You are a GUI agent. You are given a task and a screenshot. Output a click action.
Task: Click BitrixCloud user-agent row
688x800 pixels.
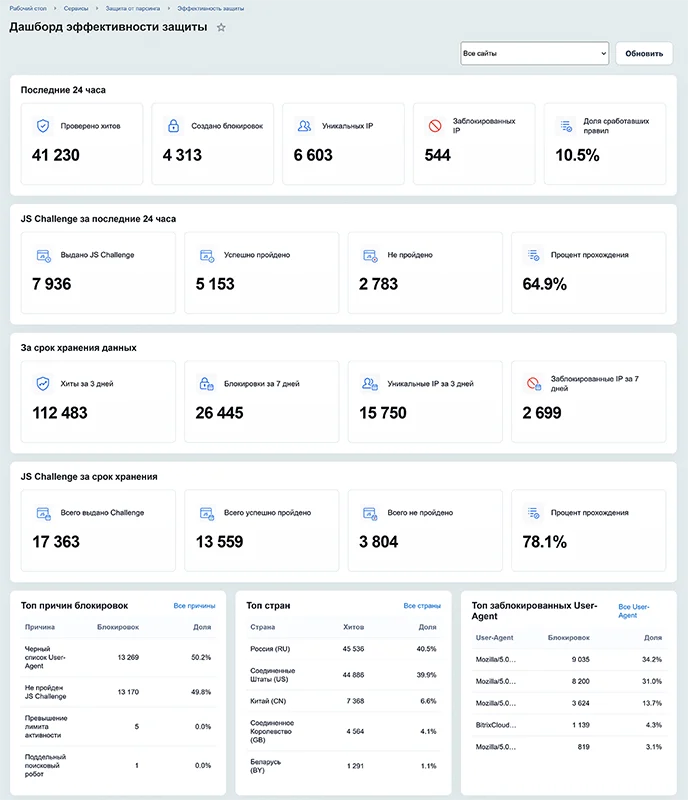(569, 725)
